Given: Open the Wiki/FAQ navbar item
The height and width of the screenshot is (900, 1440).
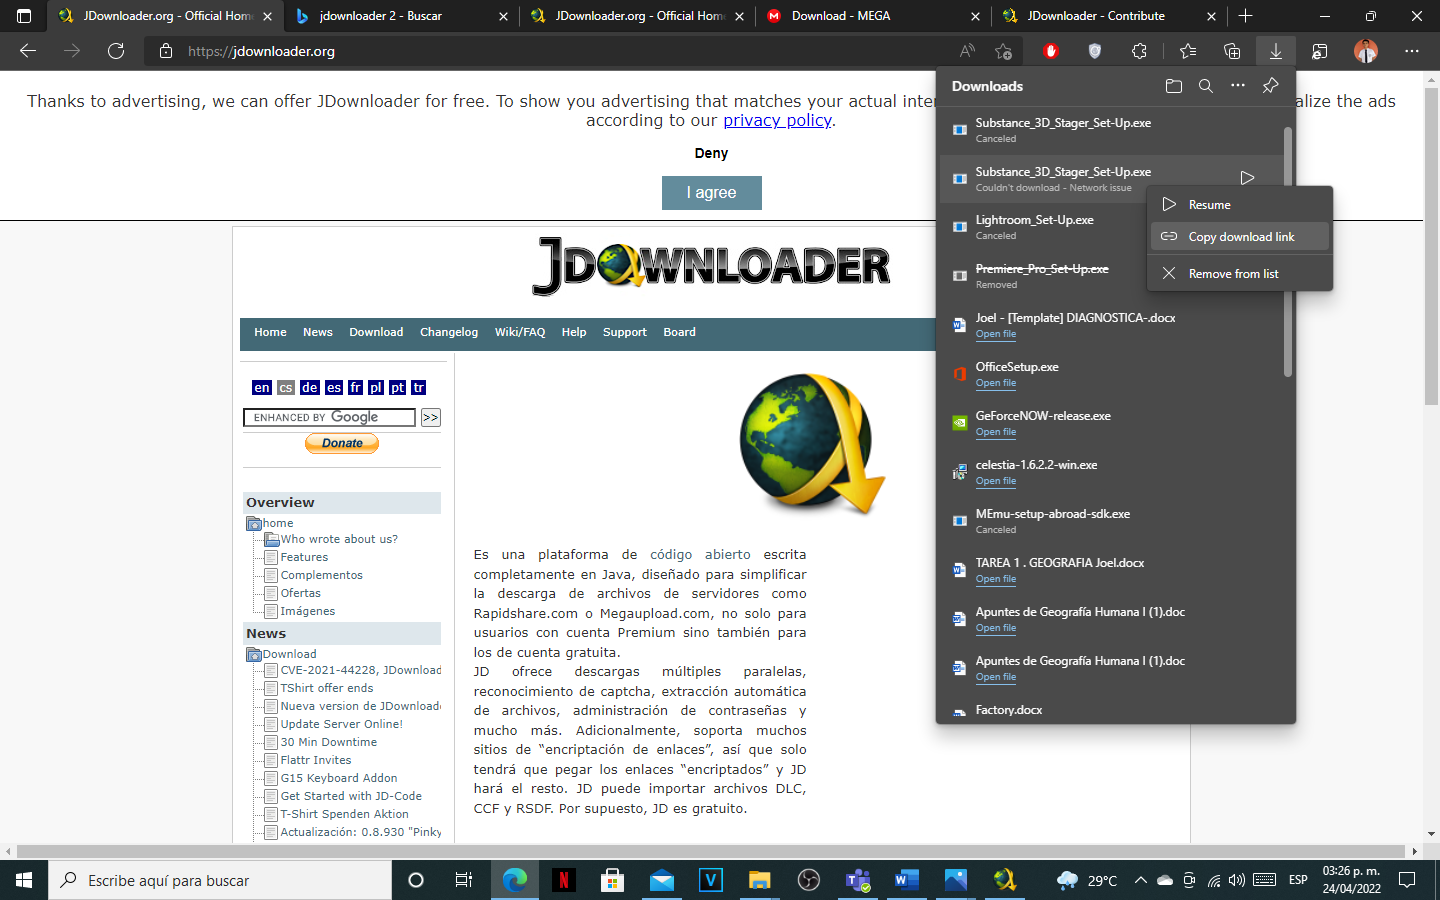Looking at the screenshot, I should click(x=520, y=332).
